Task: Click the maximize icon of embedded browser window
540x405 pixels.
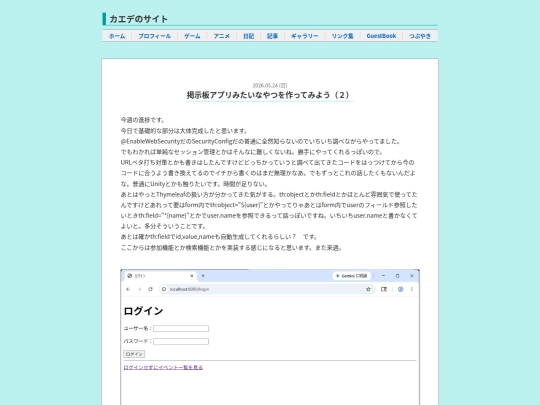Action: 397,276
